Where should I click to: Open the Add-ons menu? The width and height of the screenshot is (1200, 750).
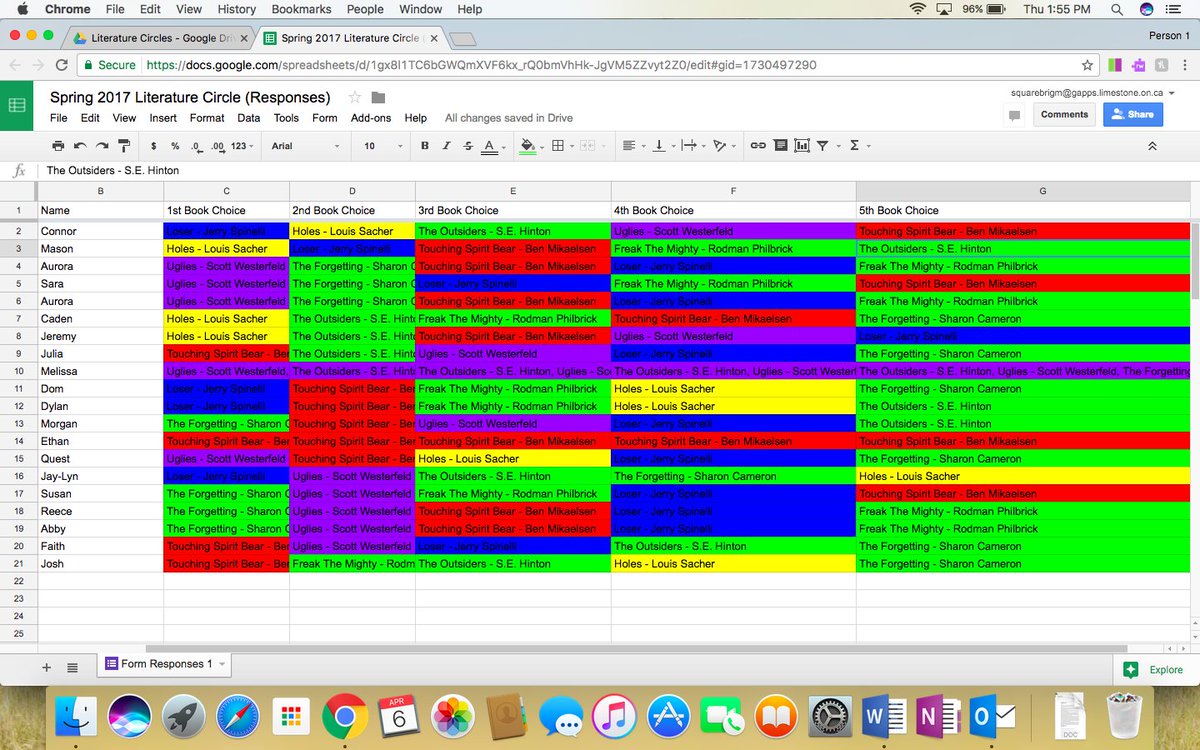(371, 118)
